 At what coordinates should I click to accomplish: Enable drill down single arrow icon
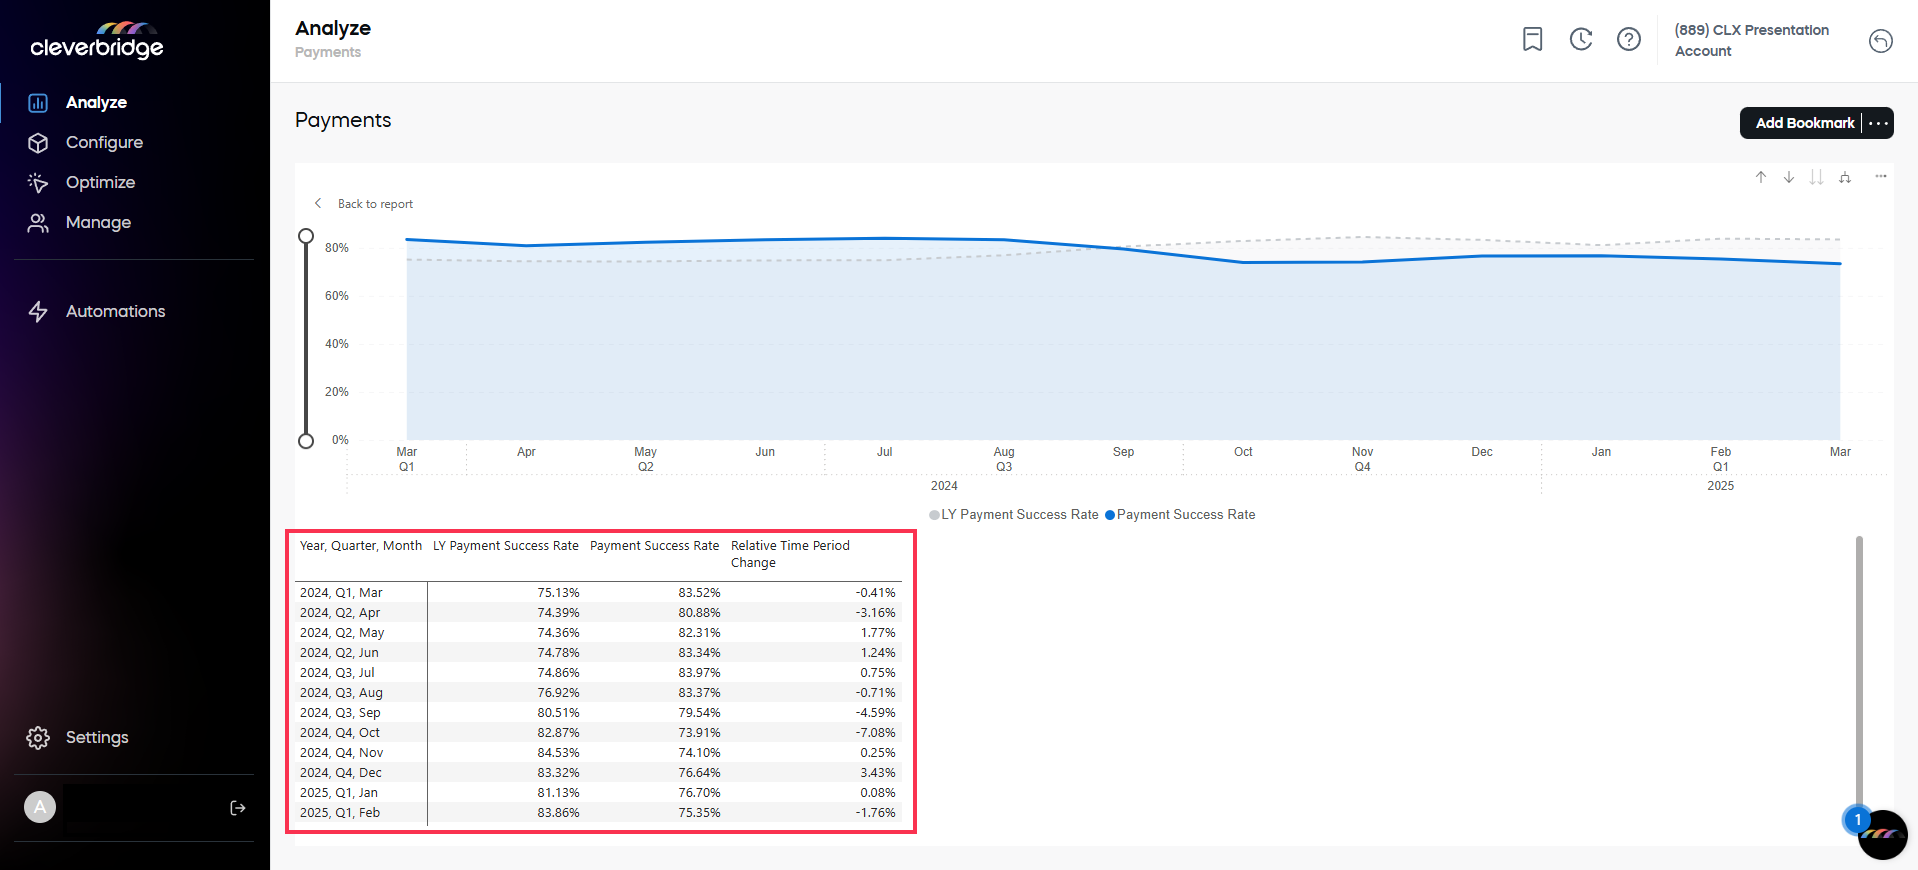(x=1789, y=177)
